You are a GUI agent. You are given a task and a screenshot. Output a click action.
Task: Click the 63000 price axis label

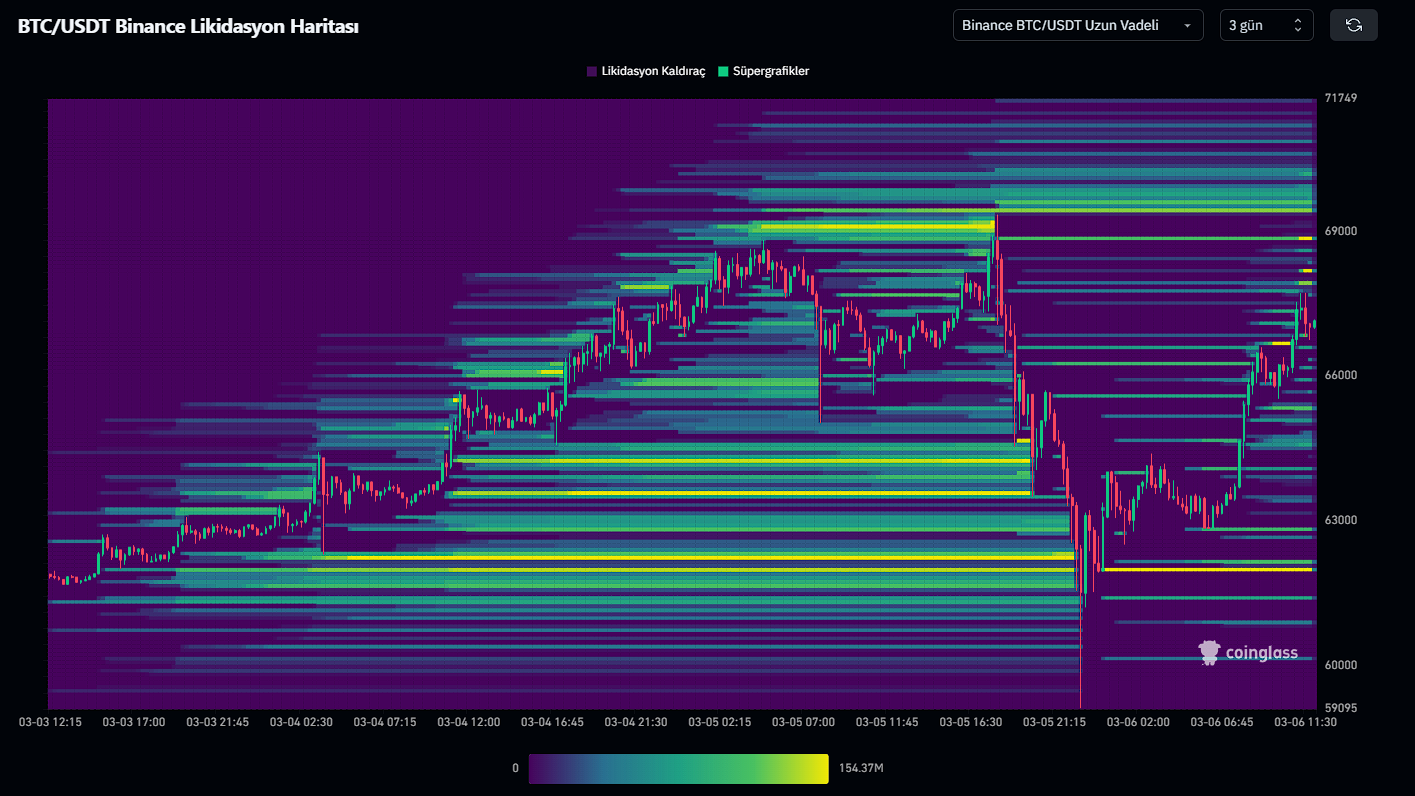point(1340,520)
